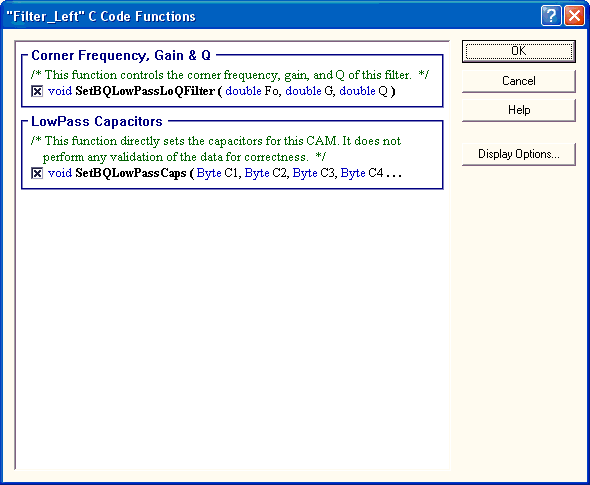Viewport: 590px width, 485px height.
Task: Toggle the SetBQLowPassCaps function checkbox
Action: [37, 173]
